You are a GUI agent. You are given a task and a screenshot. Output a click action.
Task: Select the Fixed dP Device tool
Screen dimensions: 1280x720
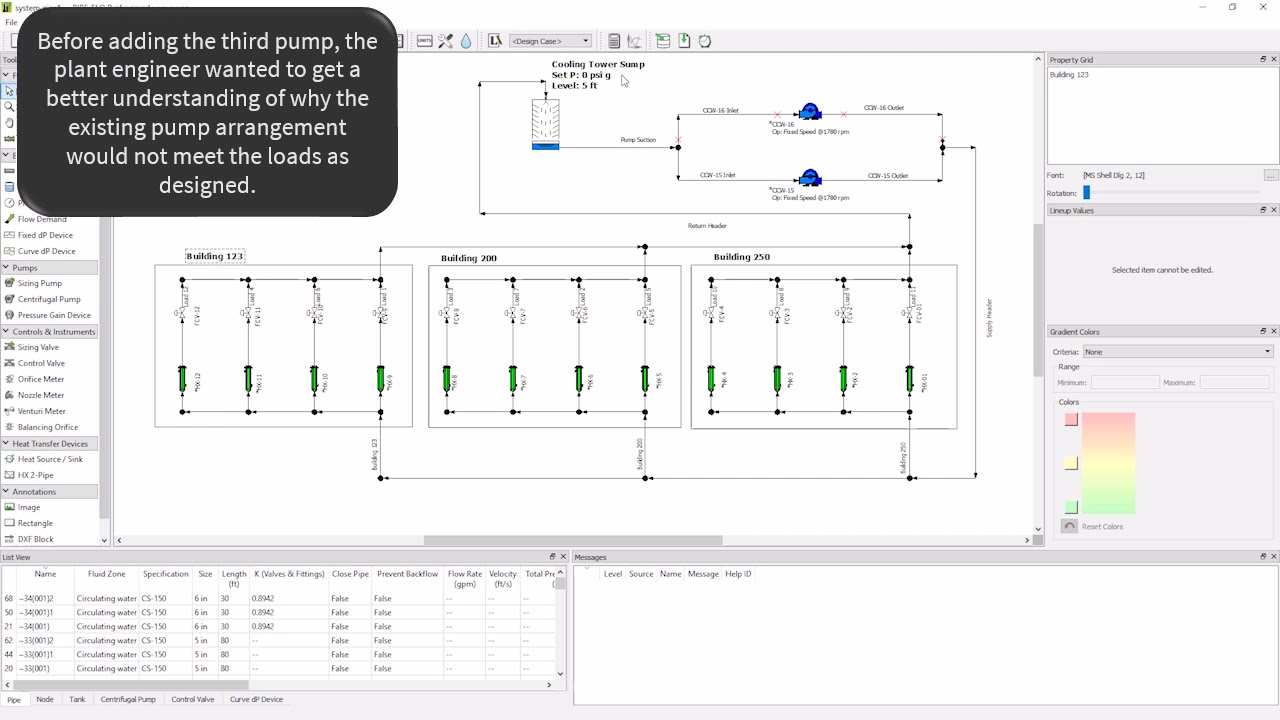coord(45,235)
